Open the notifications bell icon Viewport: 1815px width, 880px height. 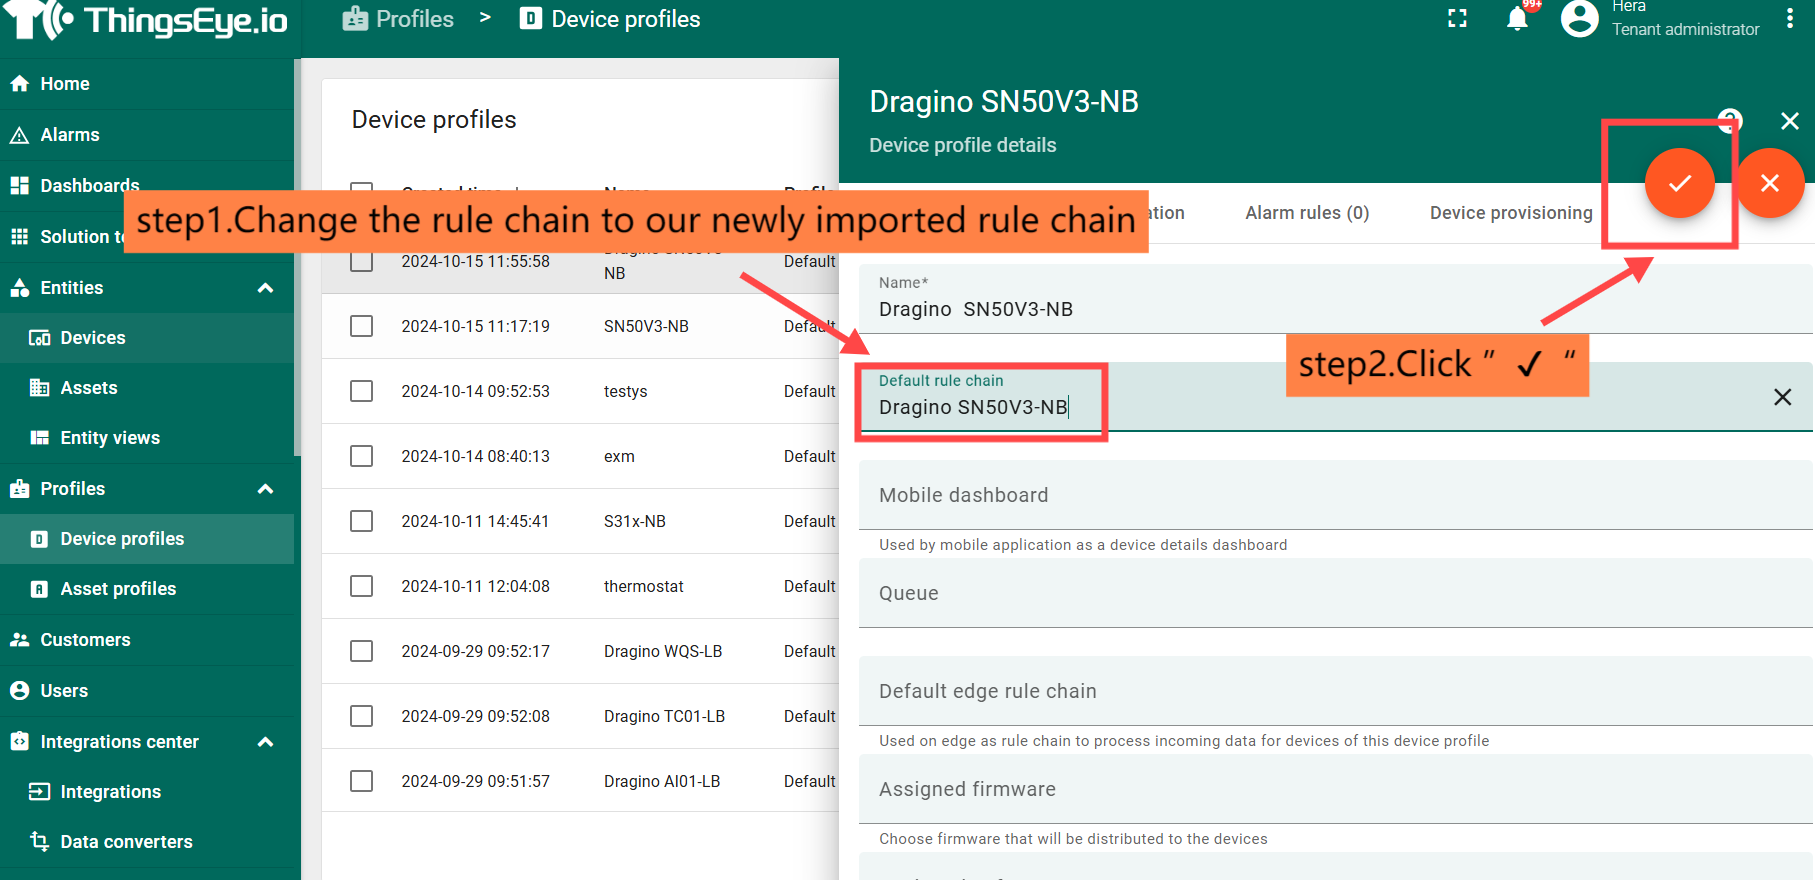coord(1516,19)
